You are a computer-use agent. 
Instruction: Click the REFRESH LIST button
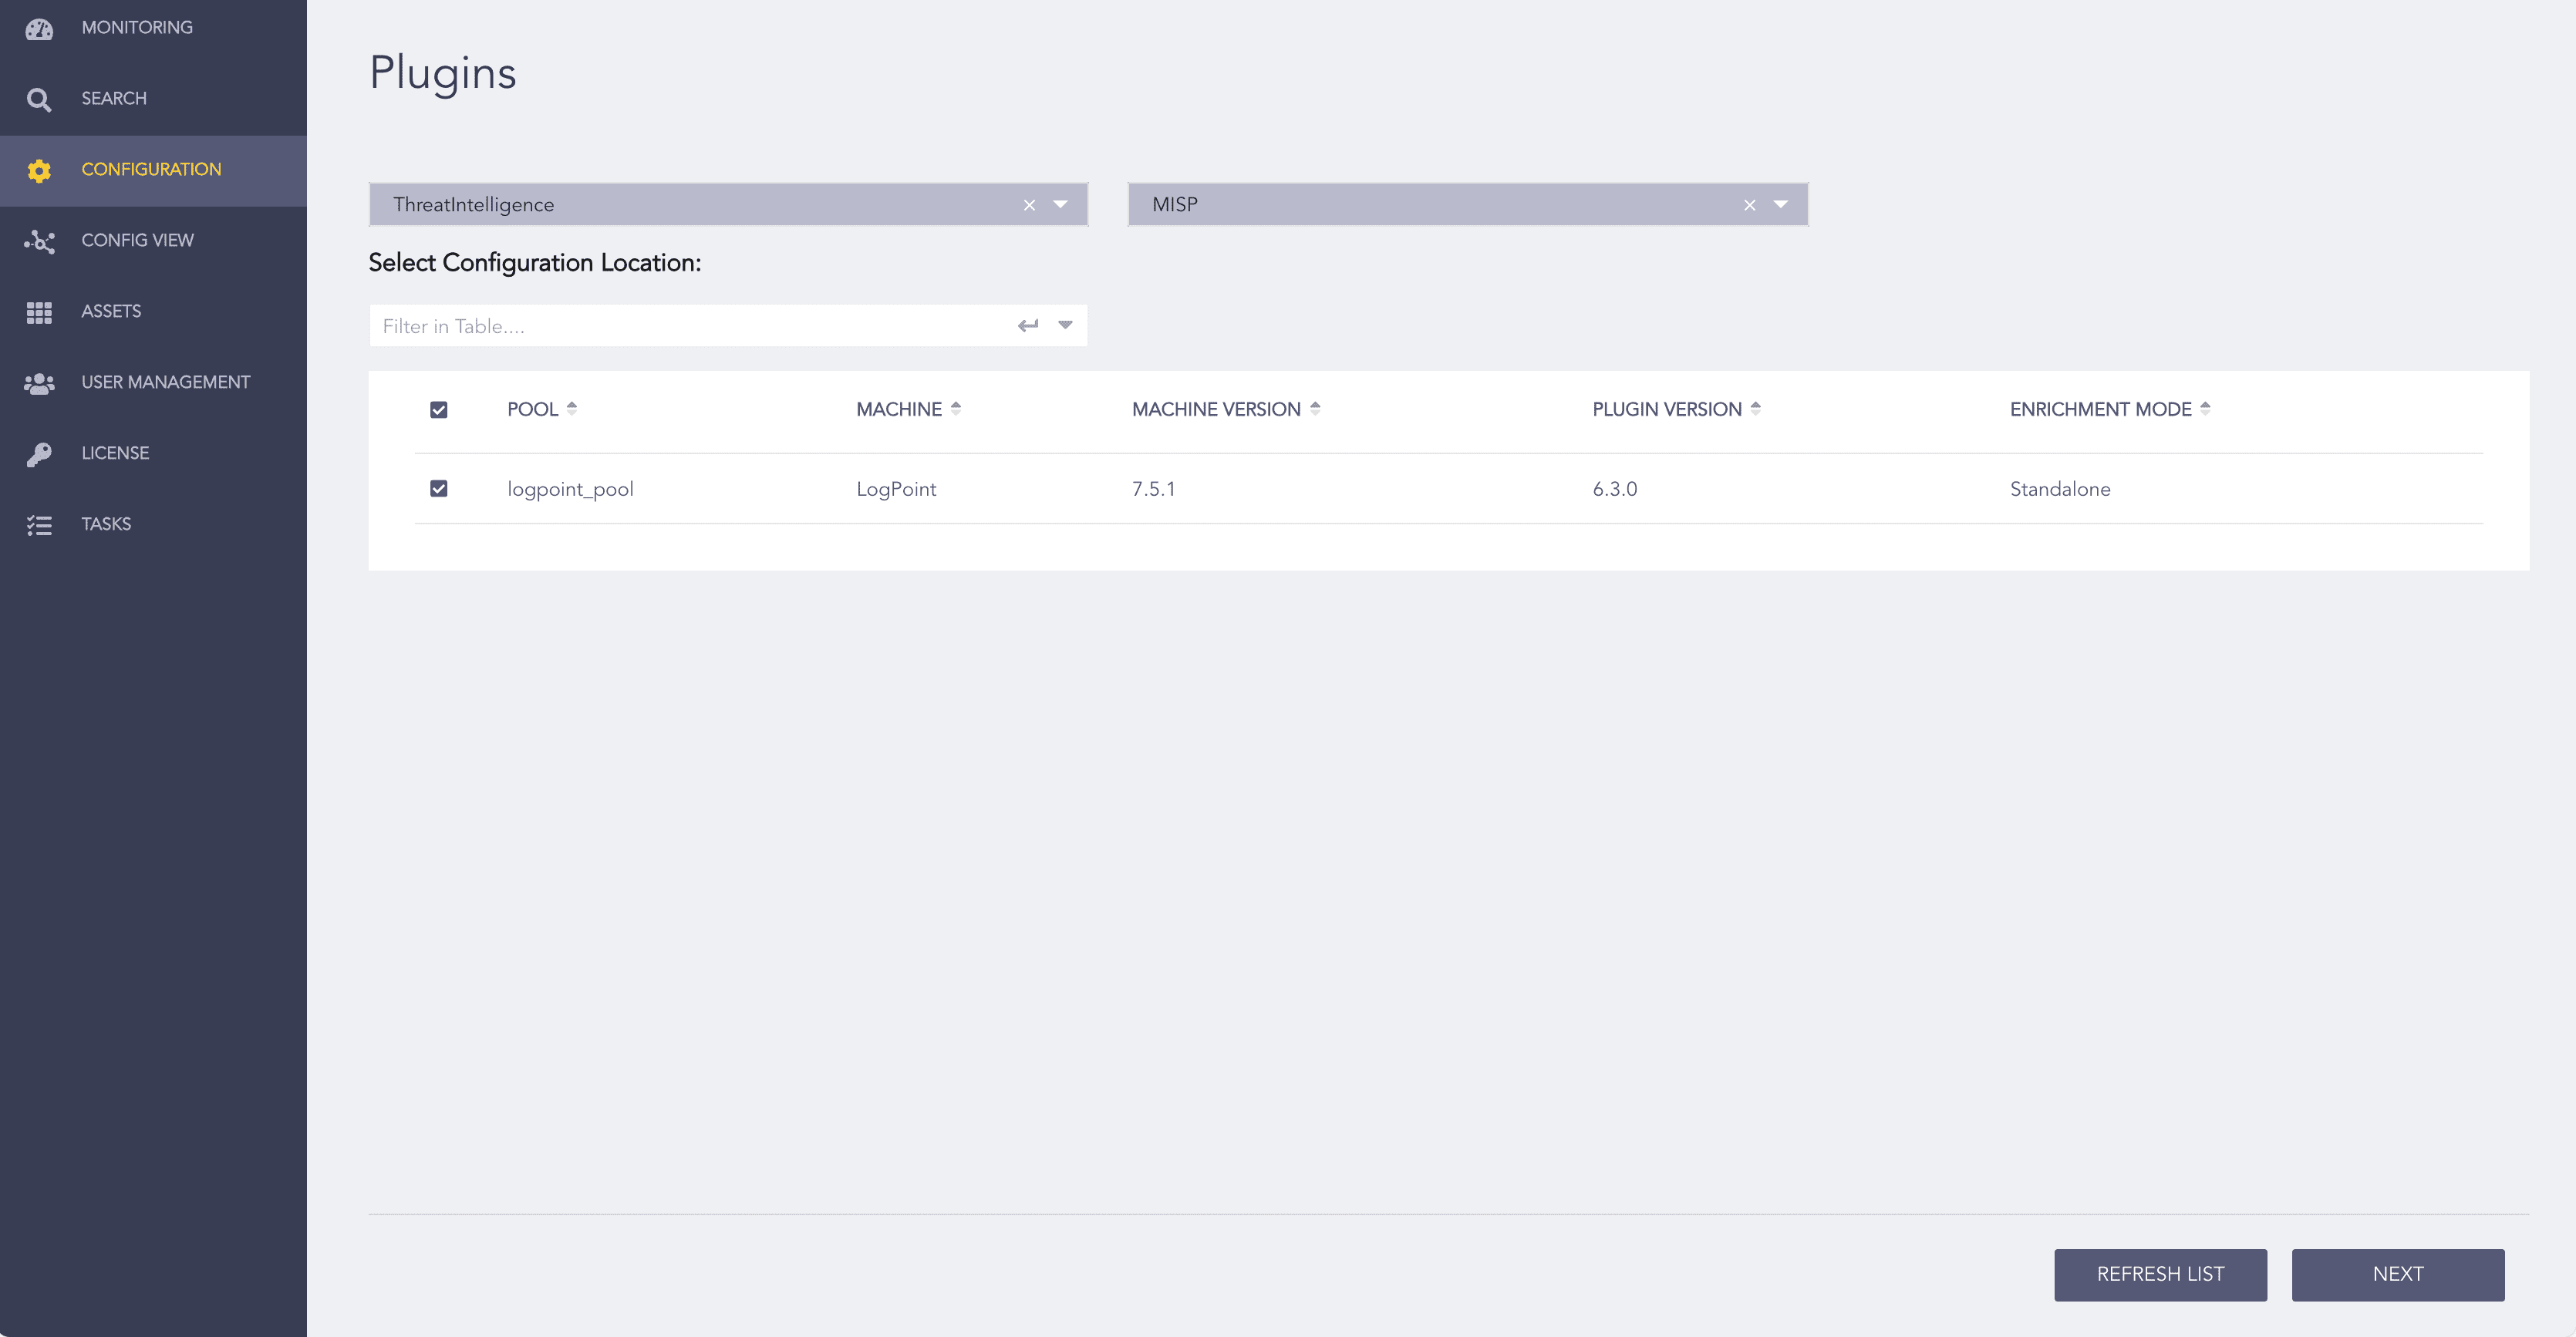tap(2160, 1274)
